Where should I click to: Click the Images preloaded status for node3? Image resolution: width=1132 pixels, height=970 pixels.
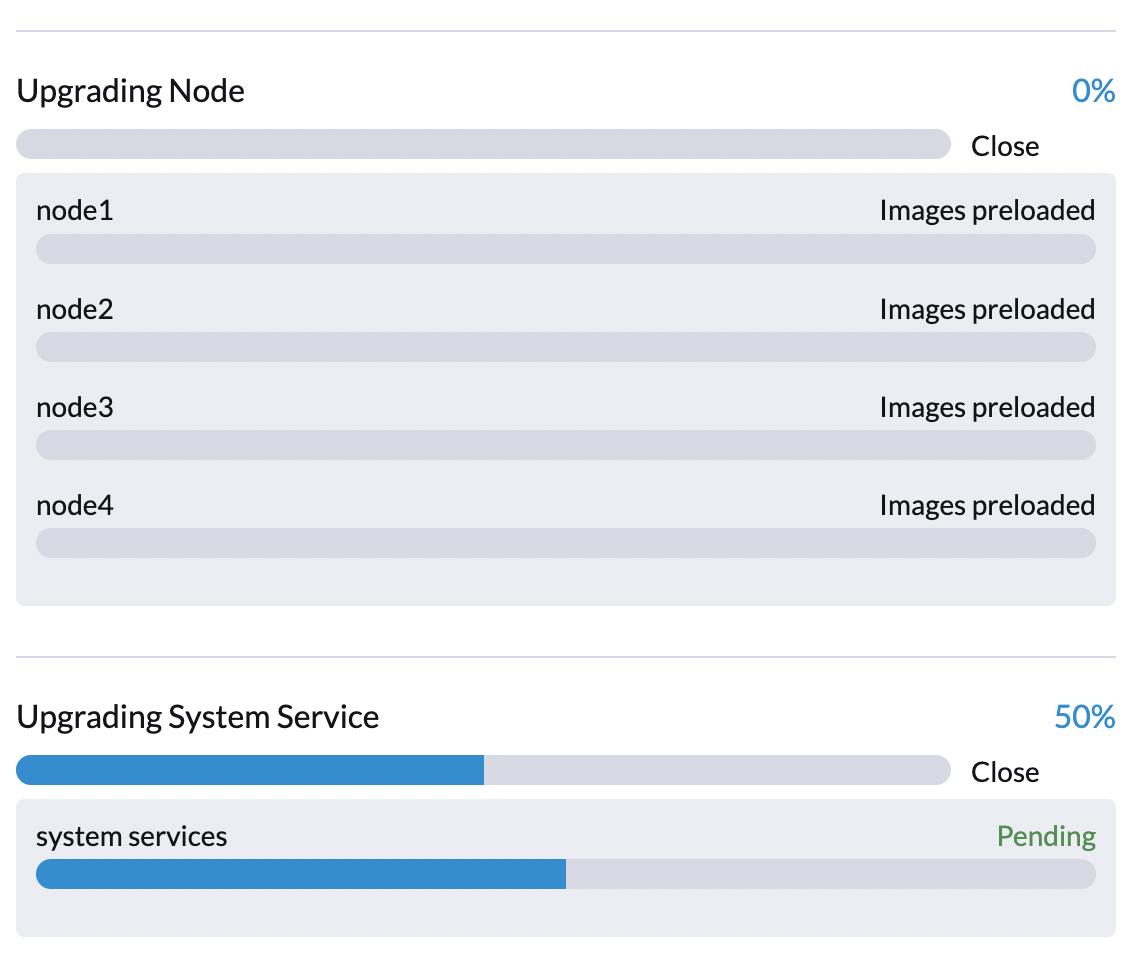[987, 408]
